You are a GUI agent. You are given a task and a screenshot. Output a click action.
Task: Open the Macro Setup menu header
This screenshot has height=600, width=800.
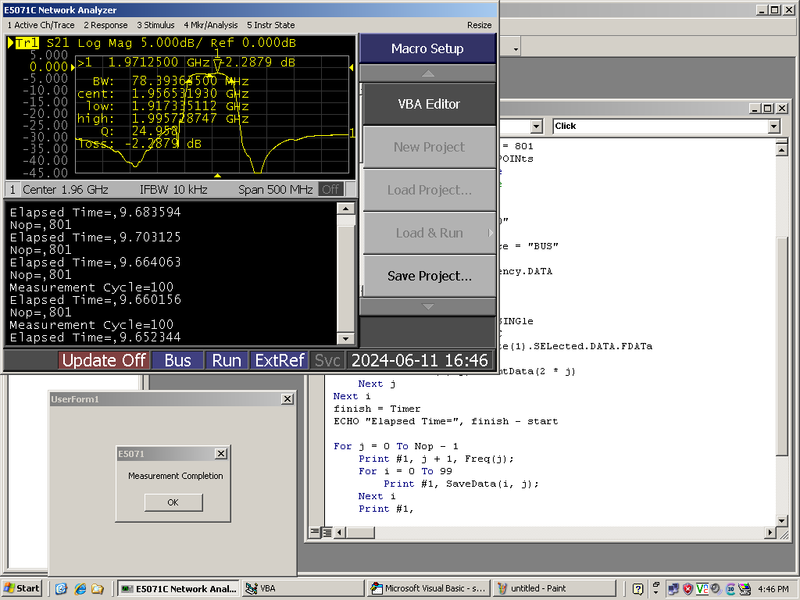(428, 48)
